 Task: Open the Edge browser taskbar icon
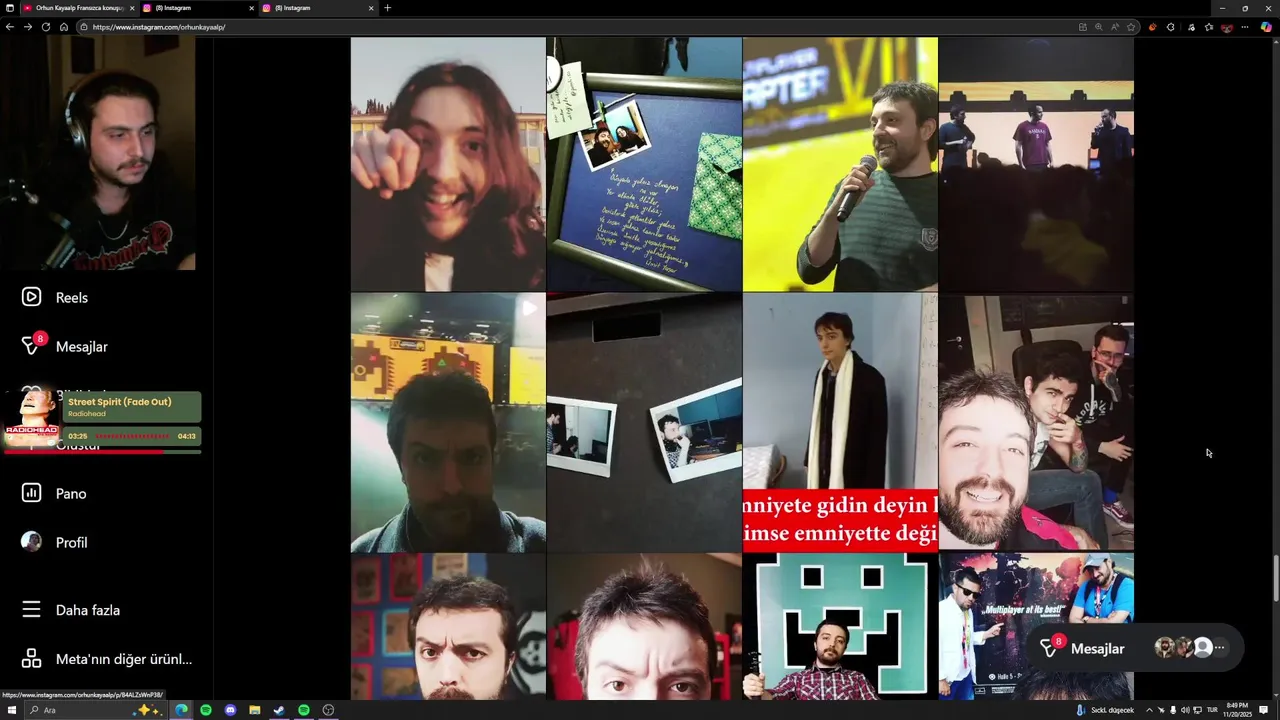(x=182, y=710)
